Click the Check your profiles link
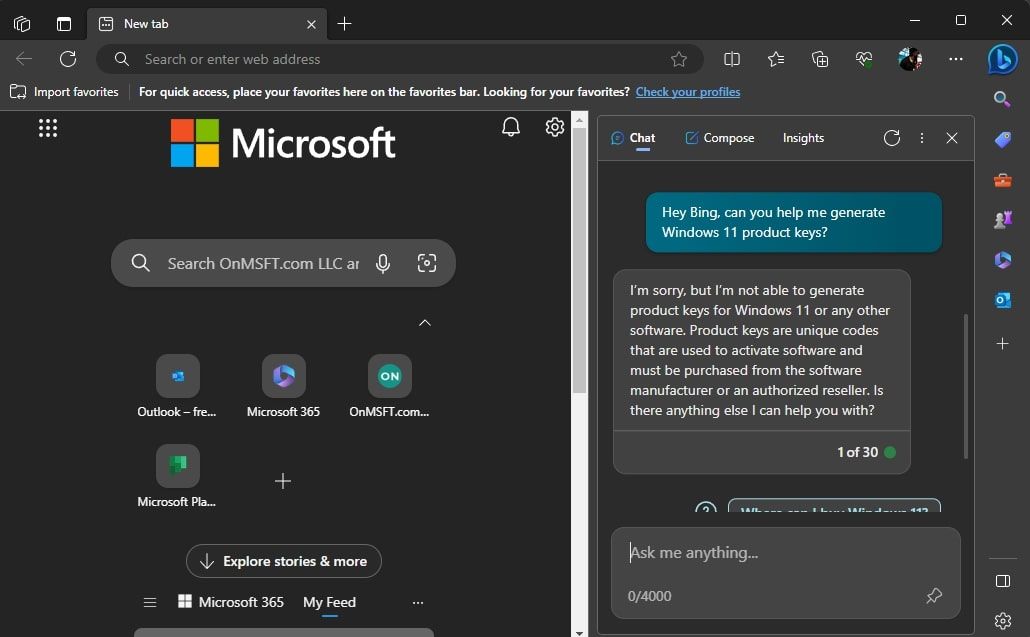 [x=688, y=92]
